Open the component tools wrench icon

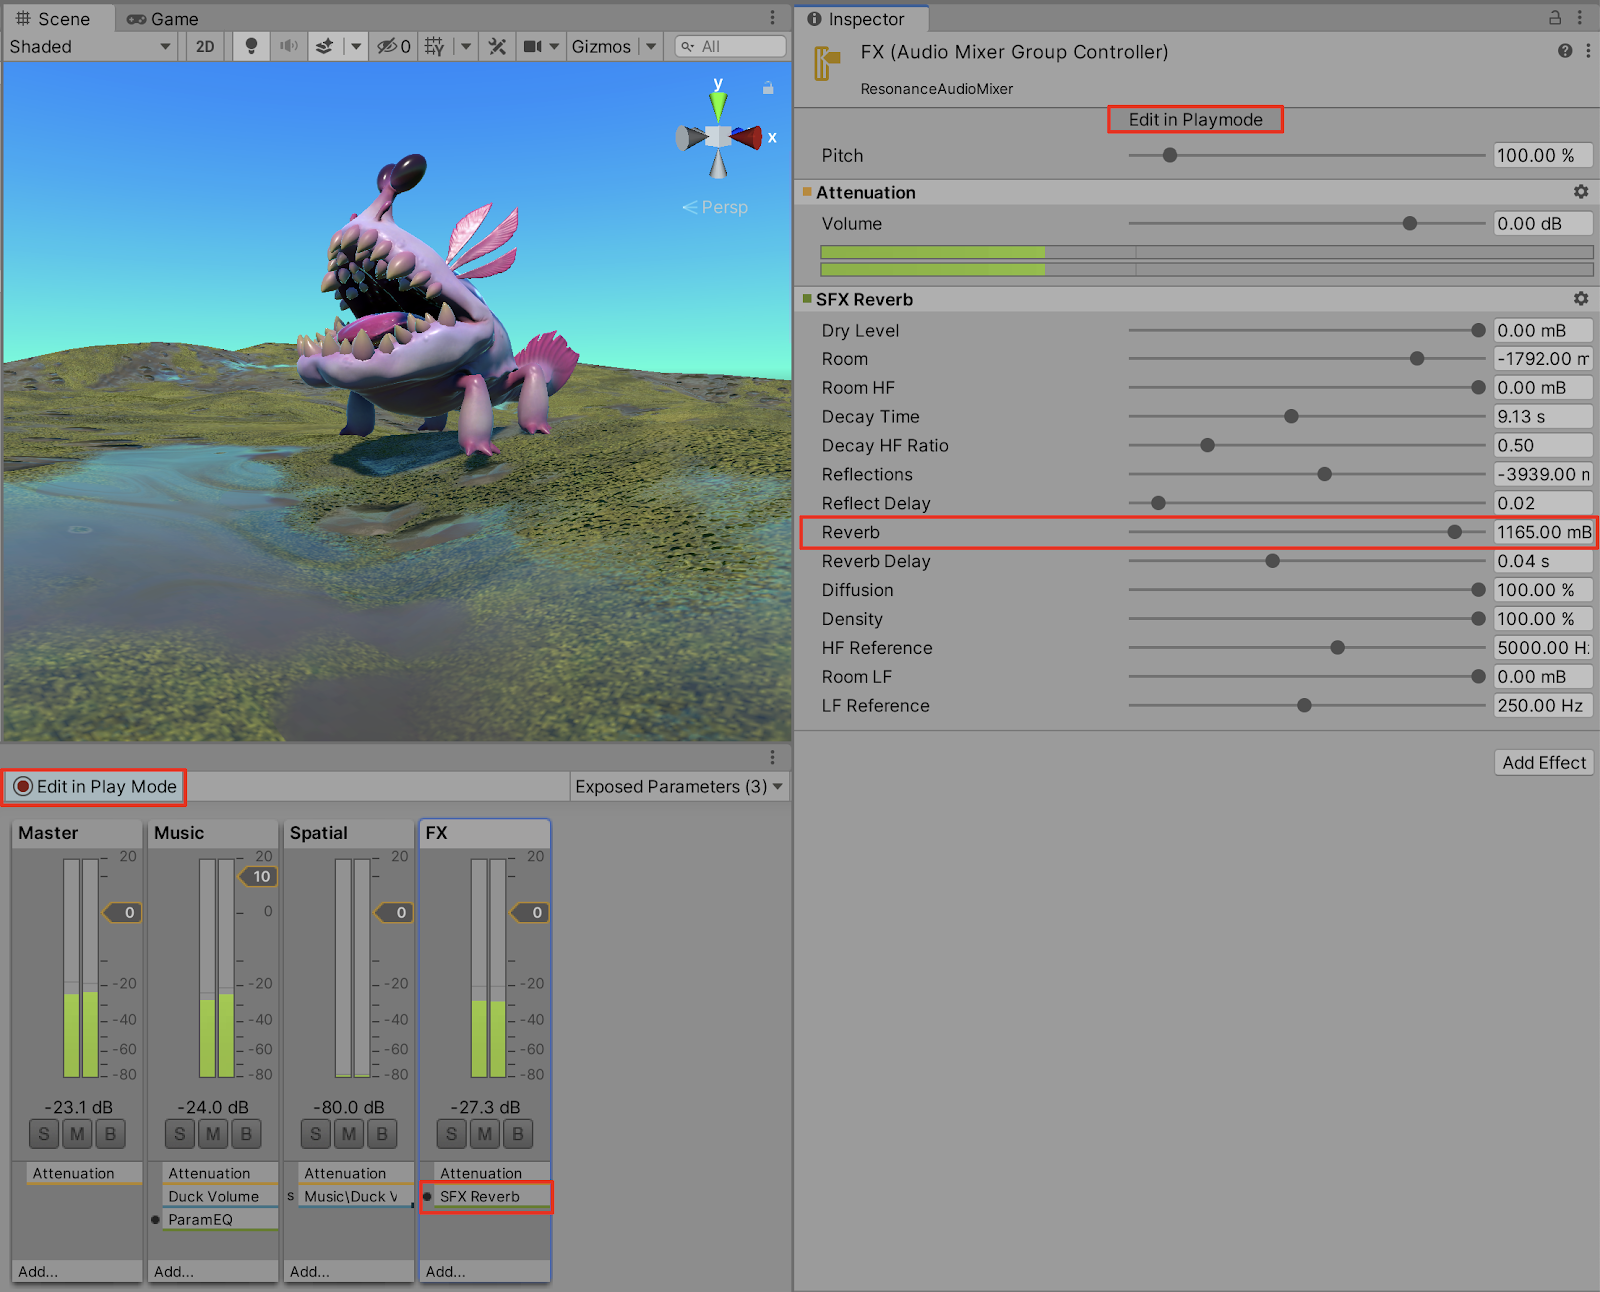[497, 46]
